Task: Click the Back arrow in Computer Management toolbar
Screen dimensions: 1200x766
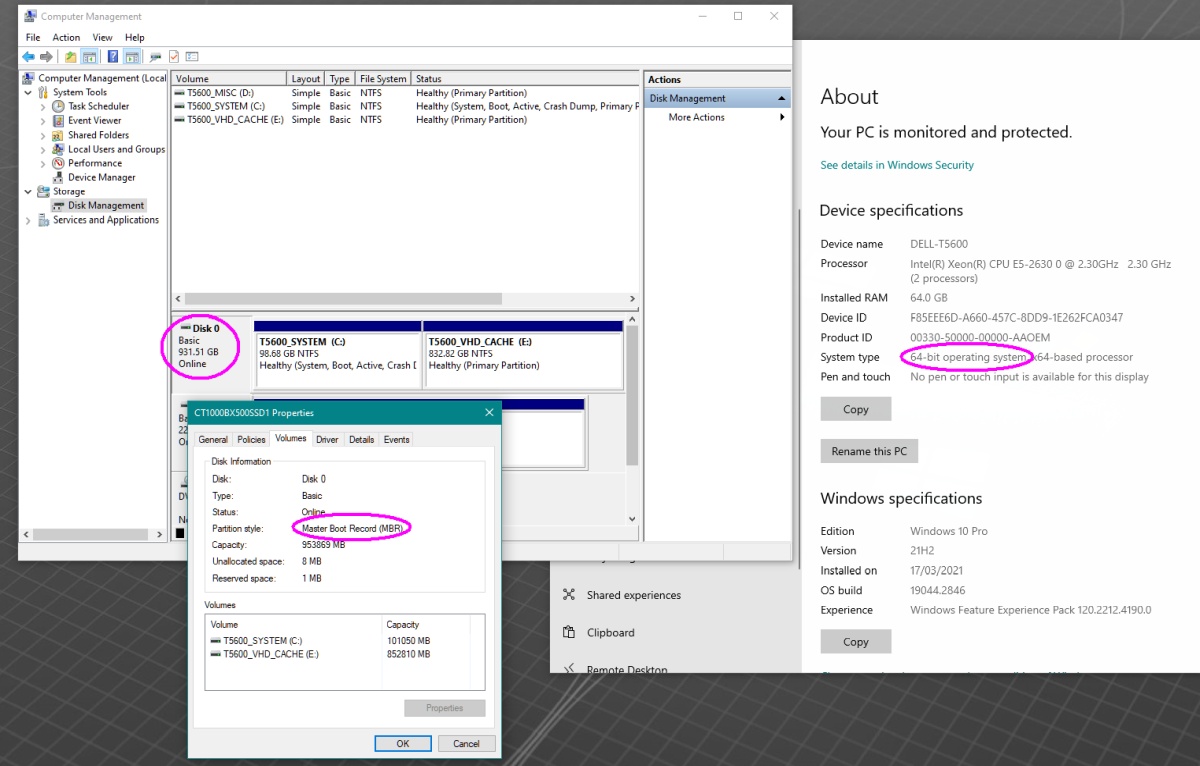Action: pyautogui.click(x=28, y=57)
